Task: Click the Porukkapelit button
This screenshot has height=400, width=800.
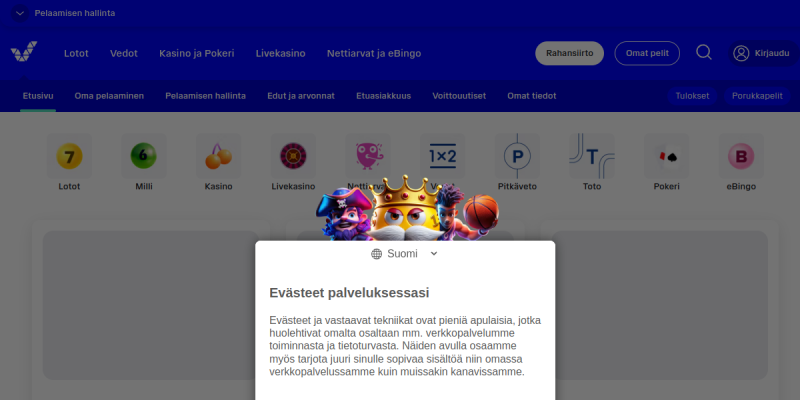Action: (757, 96)
